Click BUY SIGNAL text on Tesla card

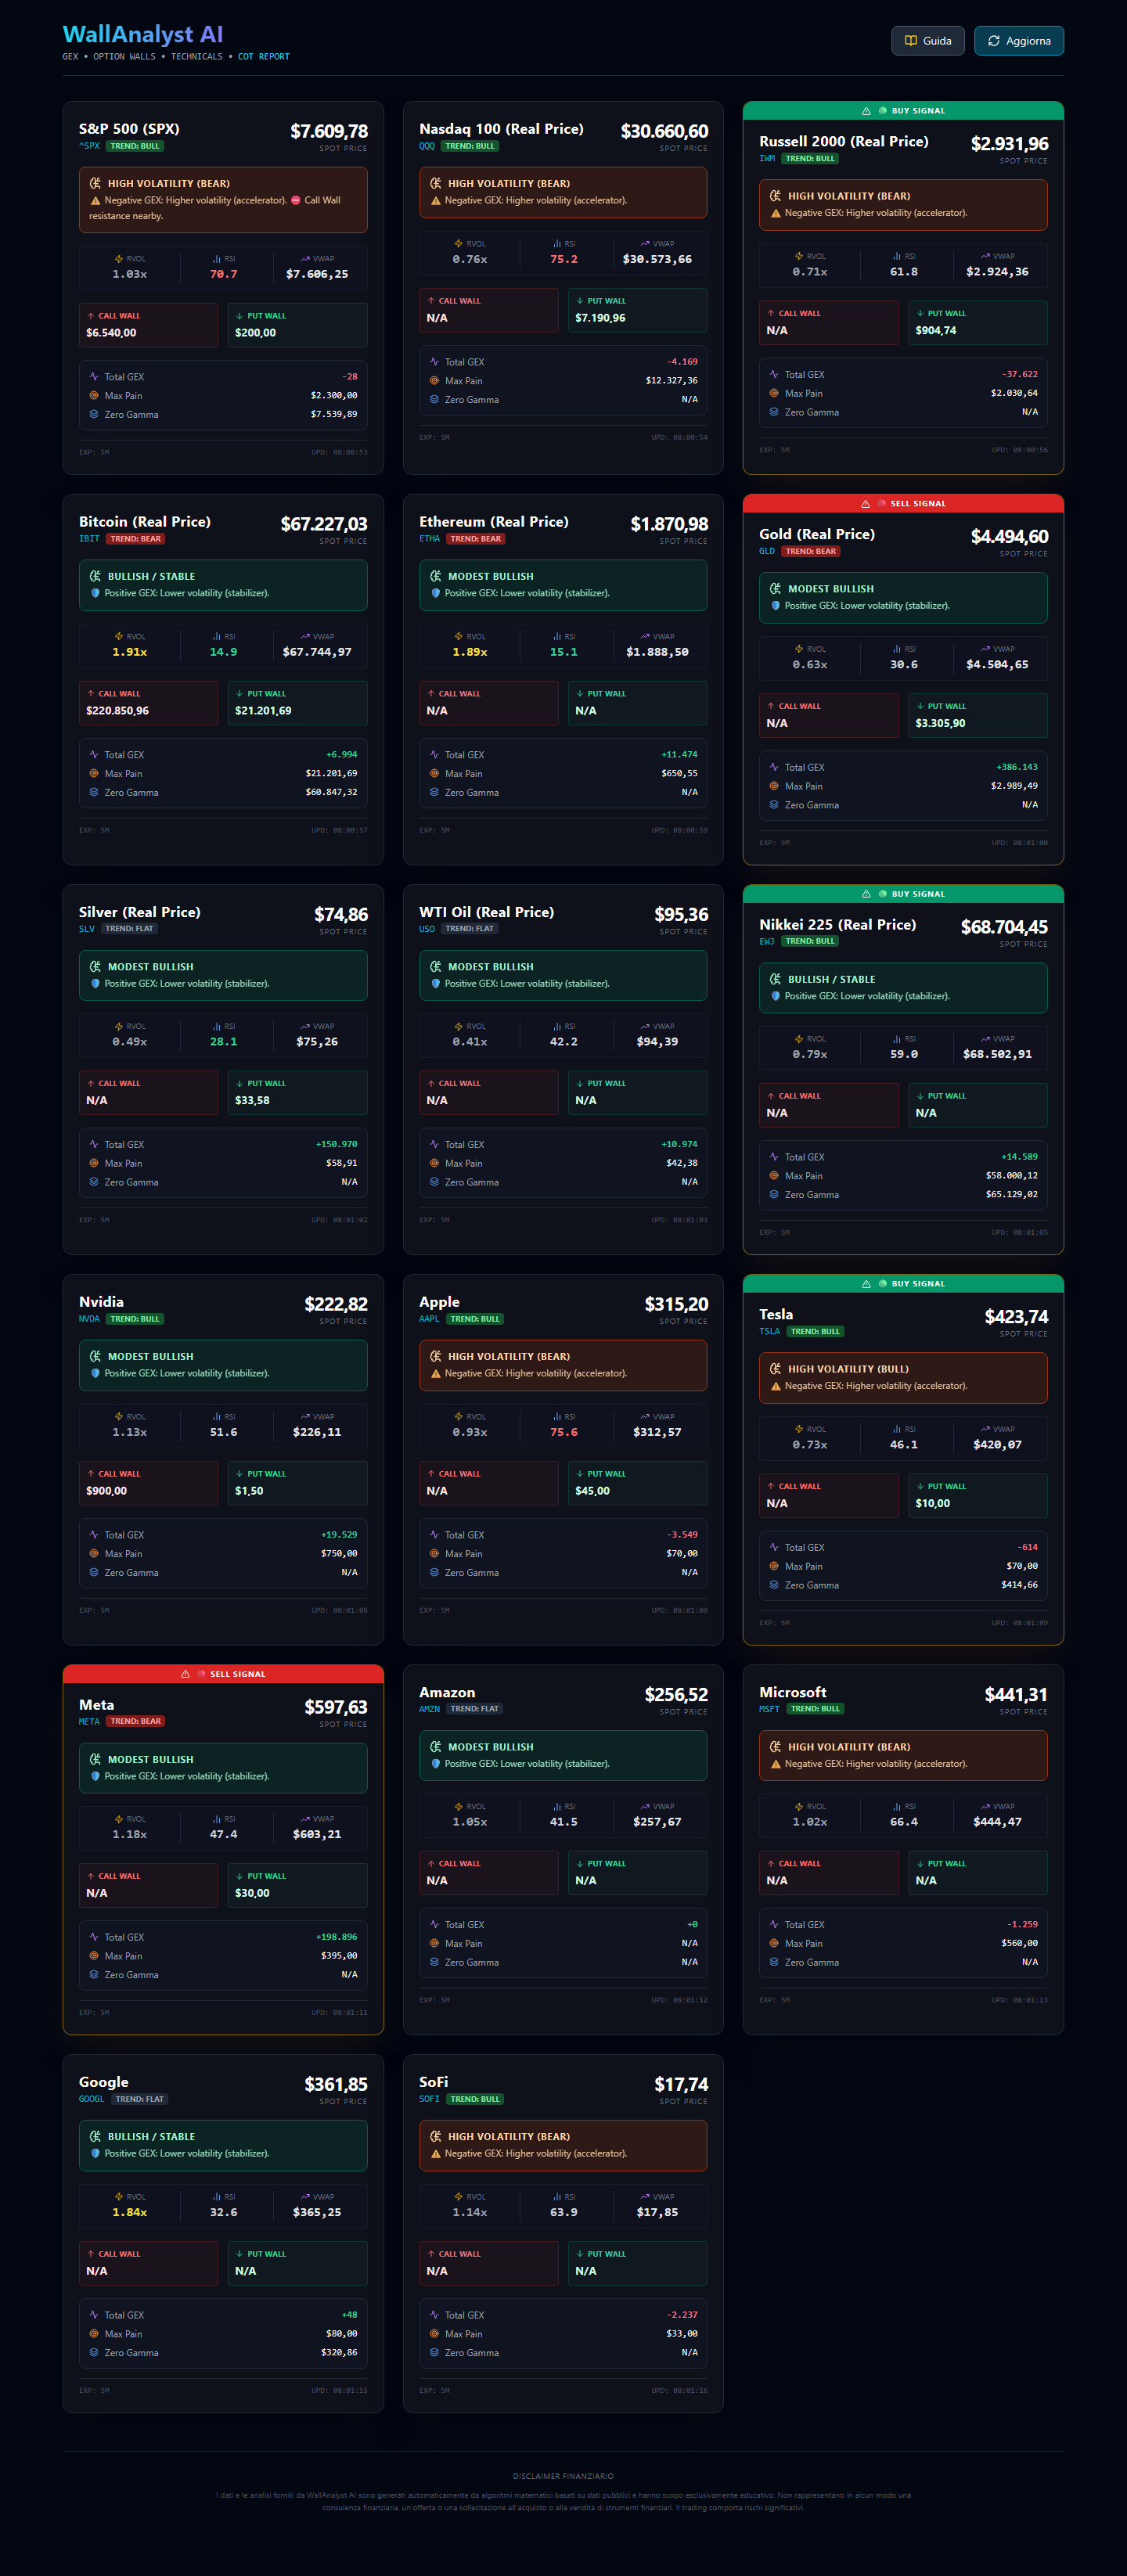pyautogui.click(x=918, y=1284)
